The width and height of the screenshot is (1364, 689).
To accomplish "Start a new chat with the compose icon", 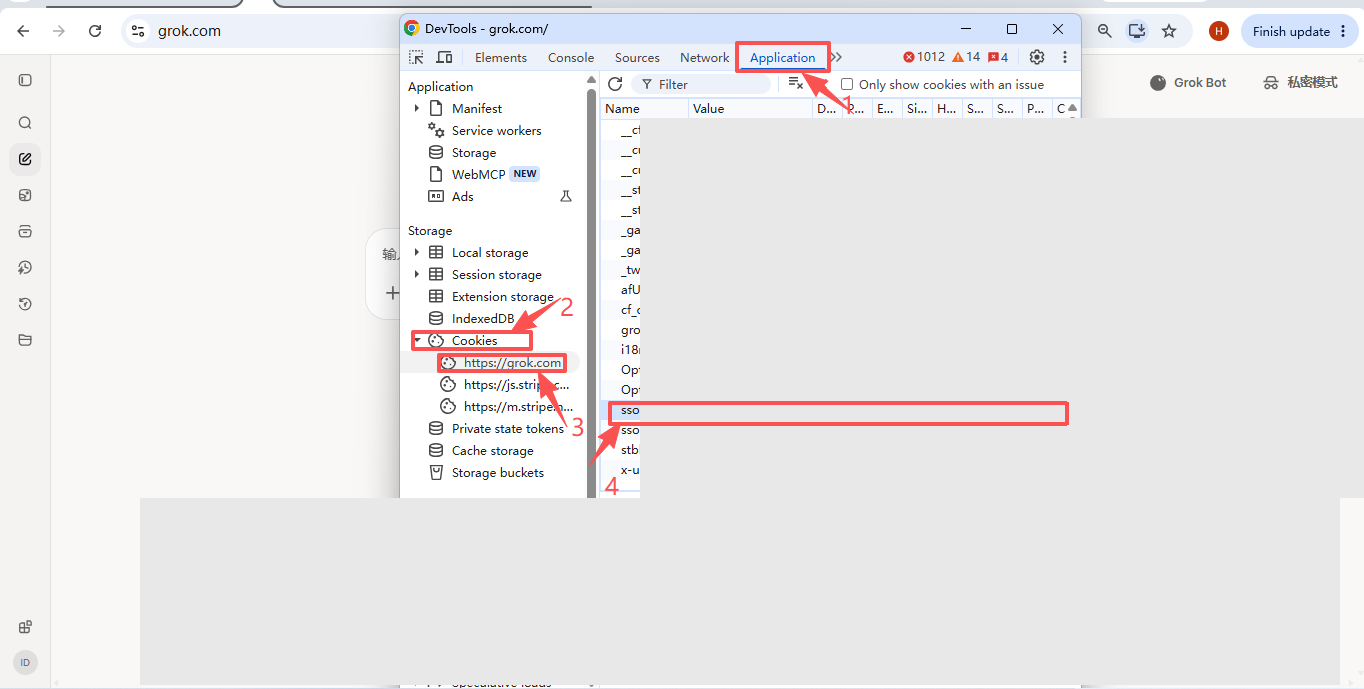I will click(25, 158).
